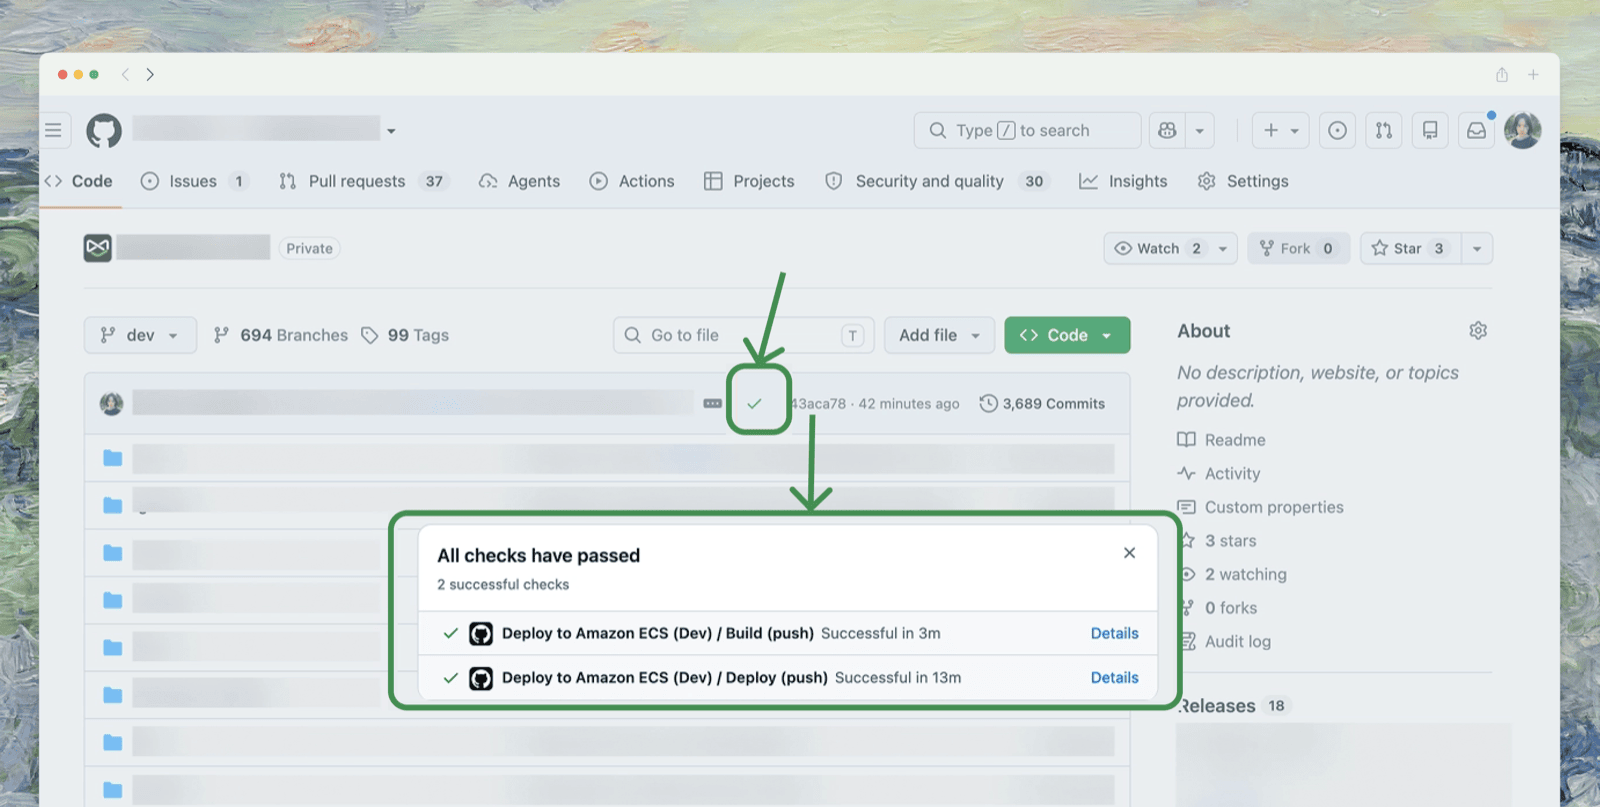Screen dimensions: 1600x807
Task: Open the pull requests shortcut icon in header
Action: coord(1384,130)
